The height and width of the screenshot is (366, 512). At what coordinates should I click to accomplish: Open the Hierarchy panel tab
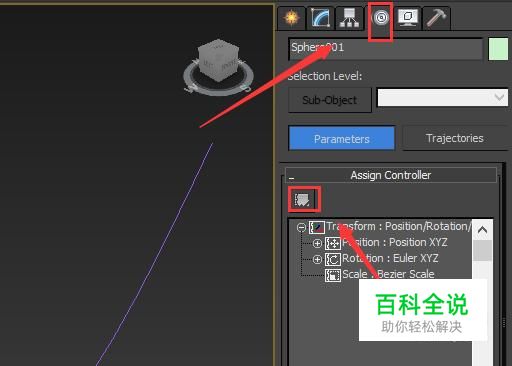coord(349,18)
